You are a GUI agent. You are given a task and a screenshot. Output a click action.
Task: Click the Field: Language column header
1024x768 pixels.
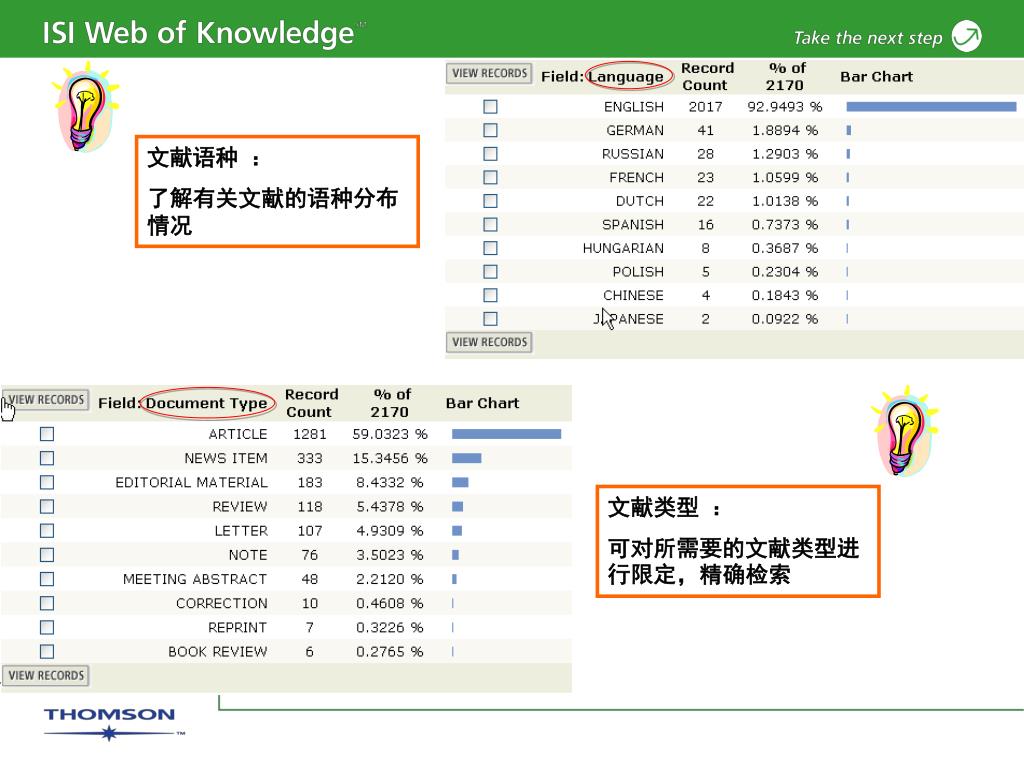[x=603, y=76]
